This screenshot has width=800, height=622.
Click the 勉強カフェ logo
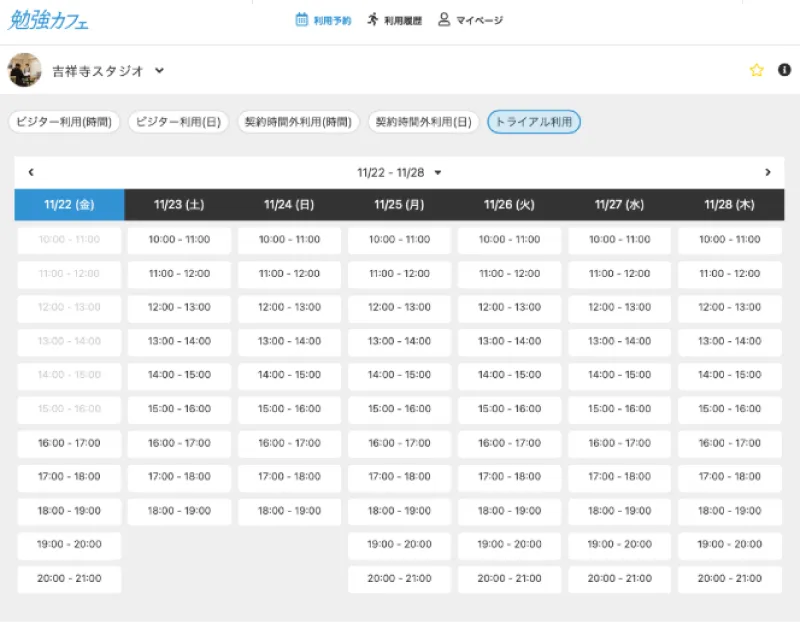click(48, 20)
